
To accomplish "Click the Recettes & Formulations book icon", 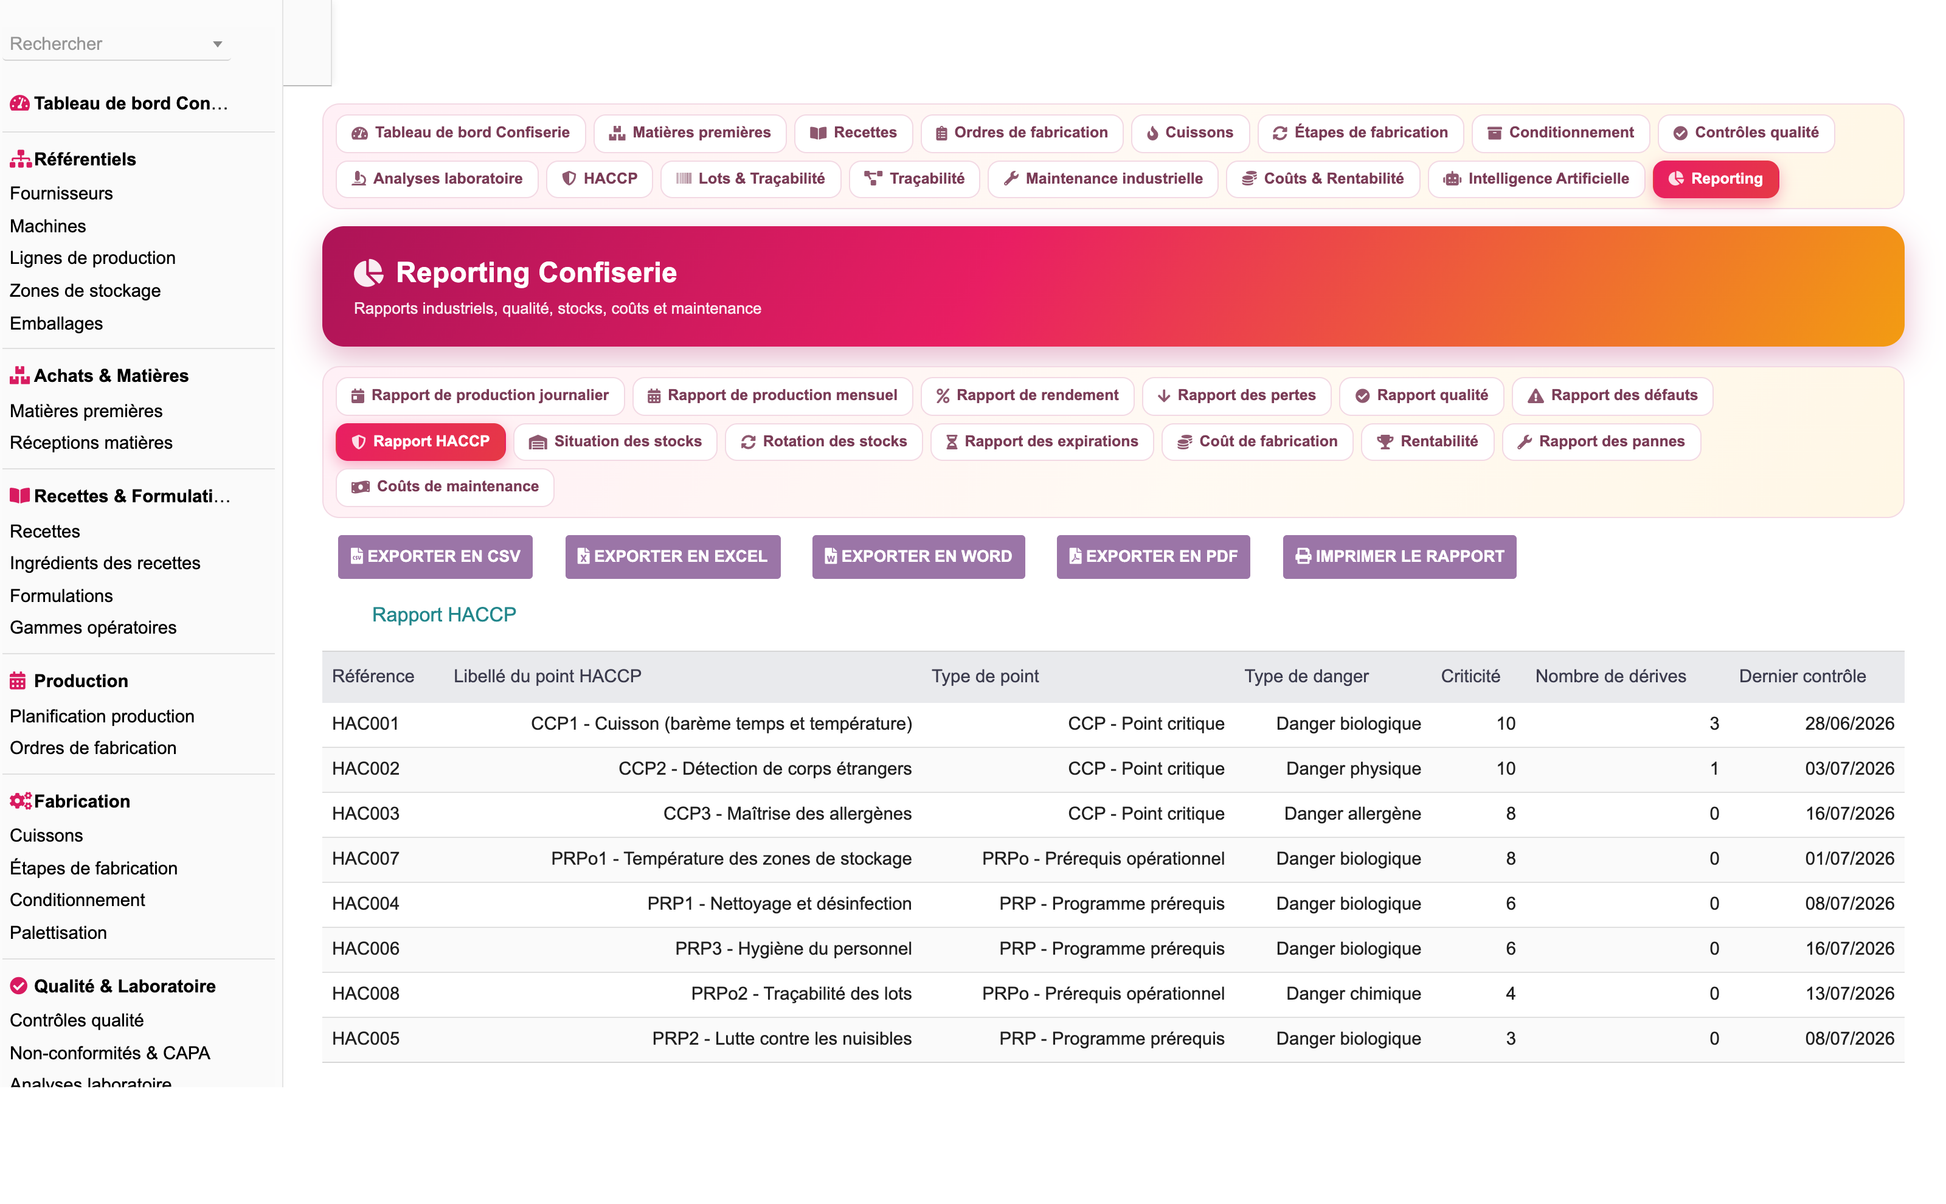I will 19,496.
